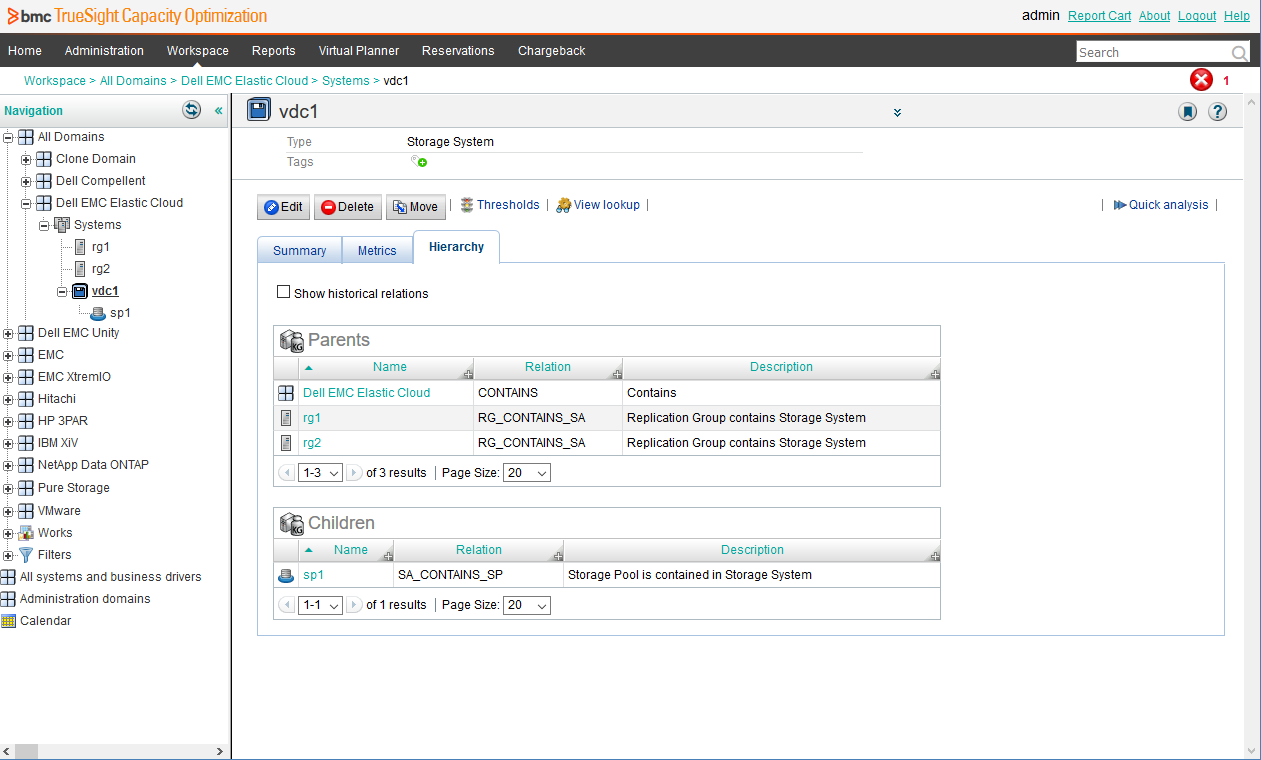Select sp1 in the navigation tree
1261x760 pixels.
click(x=120, y=313)
